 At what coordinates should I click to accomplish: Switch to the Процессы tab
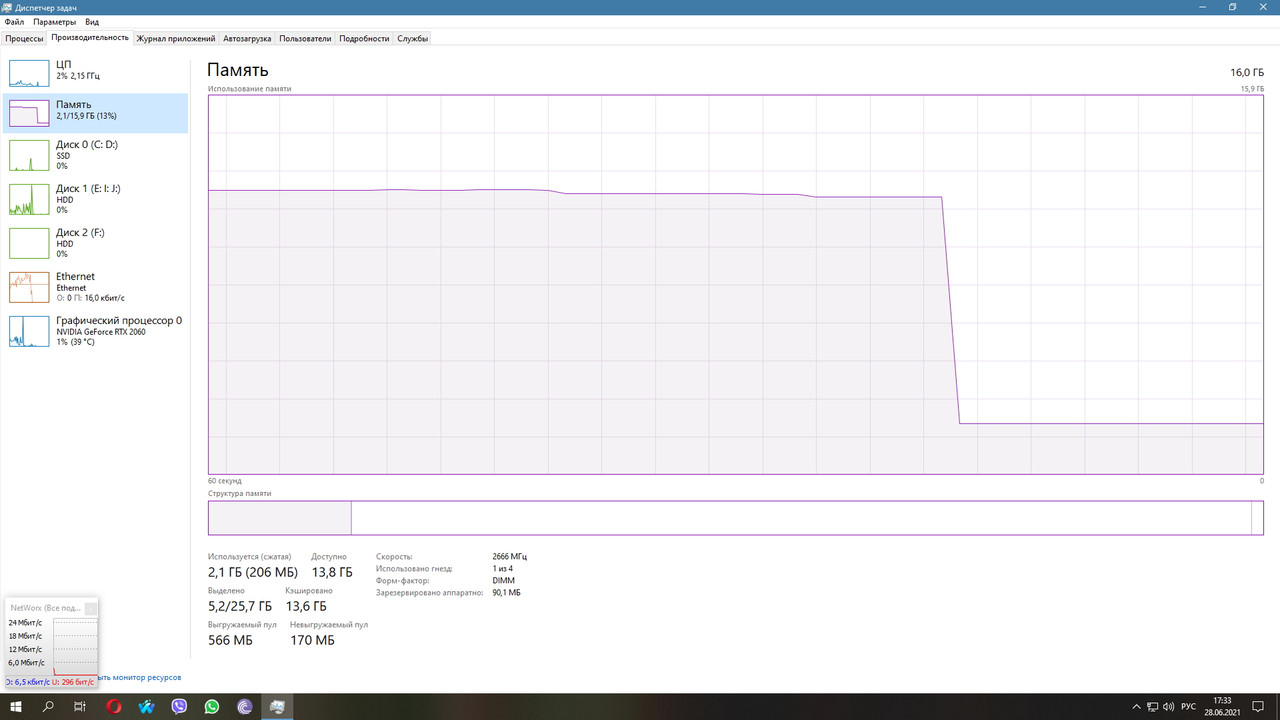coord(24,38)
